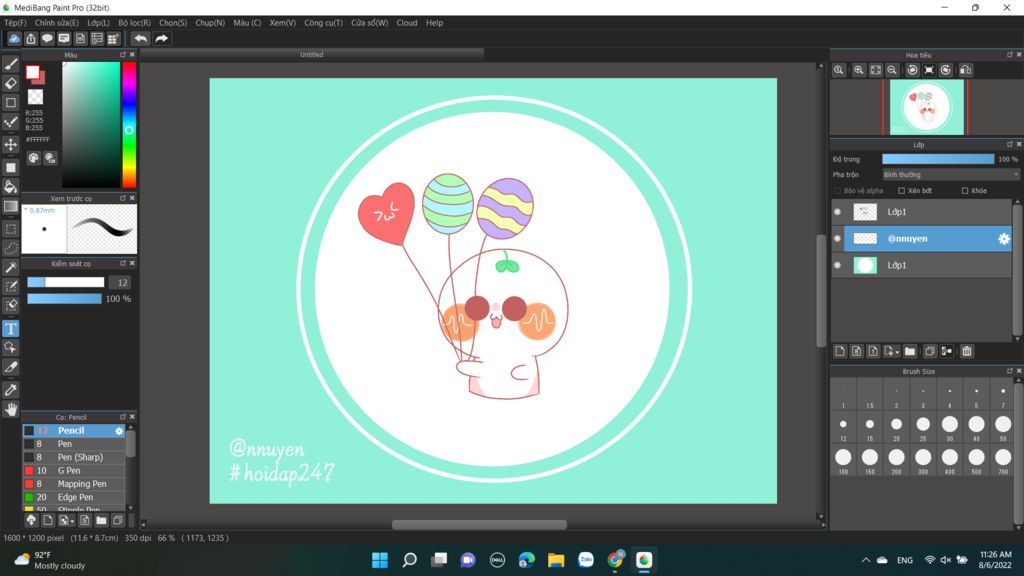Click the horizontal canvas scrollbar
Viewport: 1024px width, 576px height.
479,524
